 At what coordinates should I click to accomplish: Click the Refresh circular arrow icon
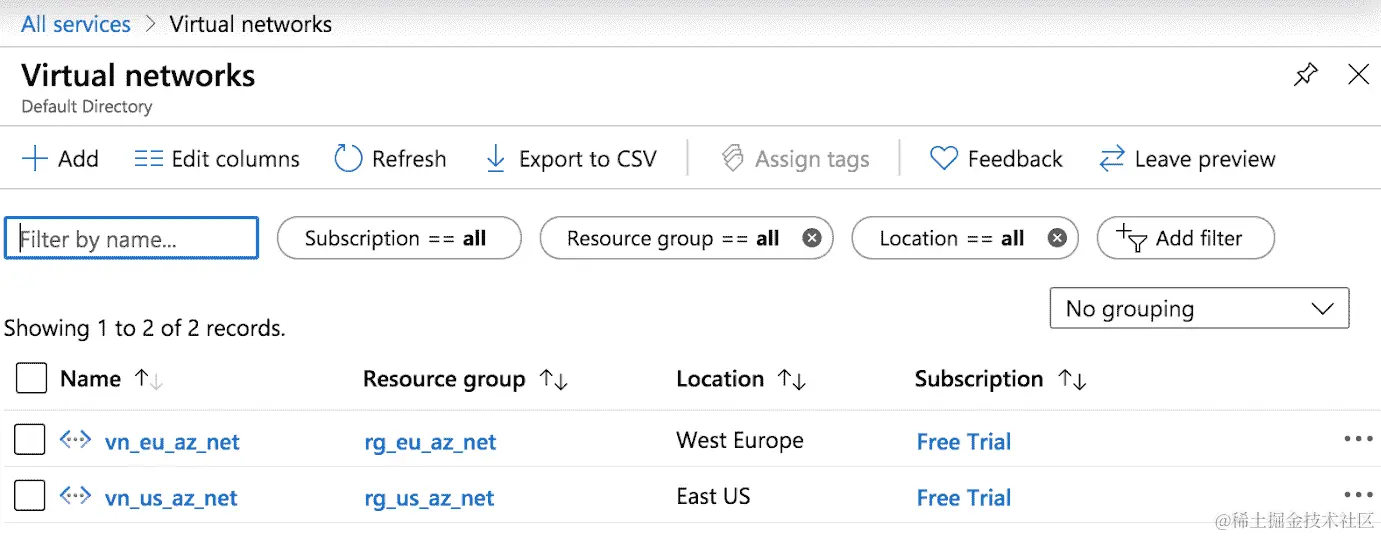pyautogui.click(x=348, y=159)
